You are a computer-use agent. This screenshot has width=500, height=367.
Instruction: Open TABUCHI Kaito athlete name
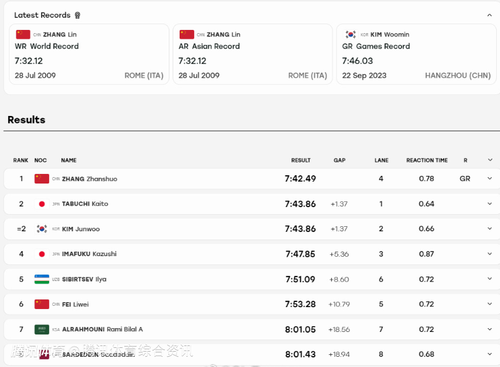click(85, 204)
